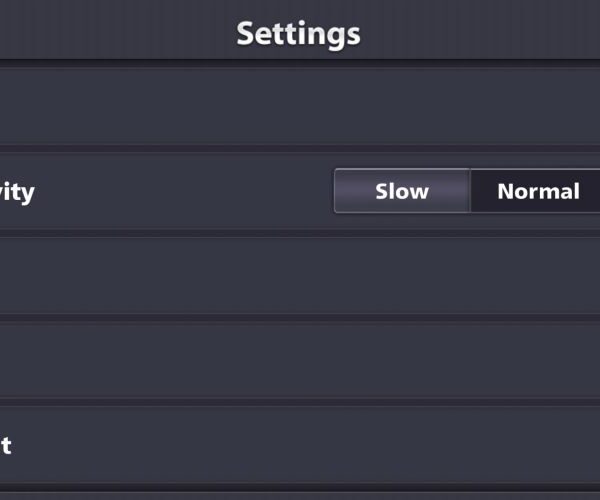Set the speed option to Slow
The width and height of the screenshot is (600, 500).
(x=401, y=191)
